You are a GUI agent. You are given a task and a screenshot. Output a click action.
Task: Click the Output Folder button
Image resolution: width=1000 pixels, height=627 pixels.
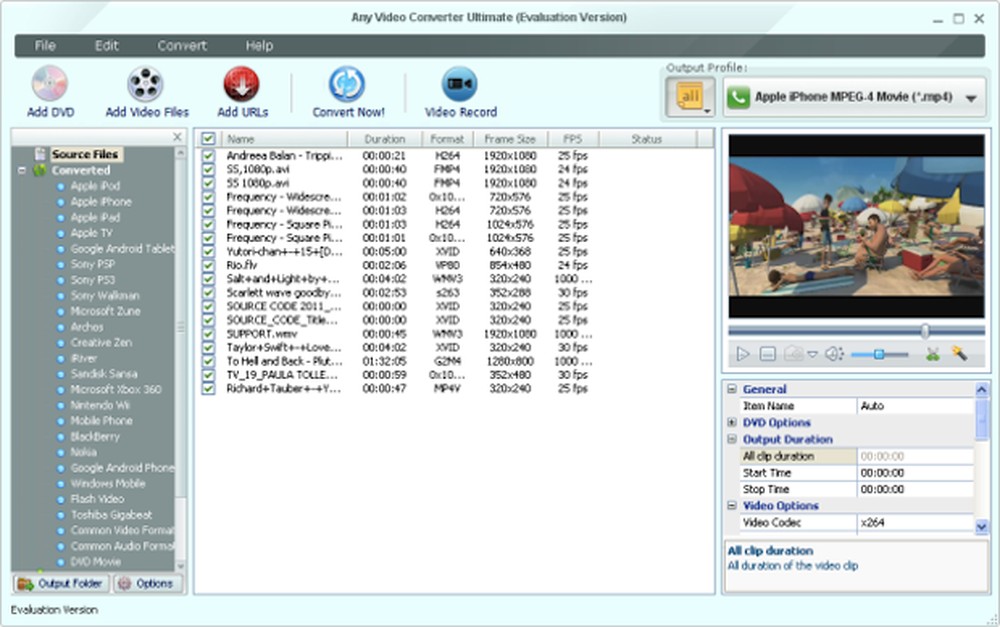(60, 583)
